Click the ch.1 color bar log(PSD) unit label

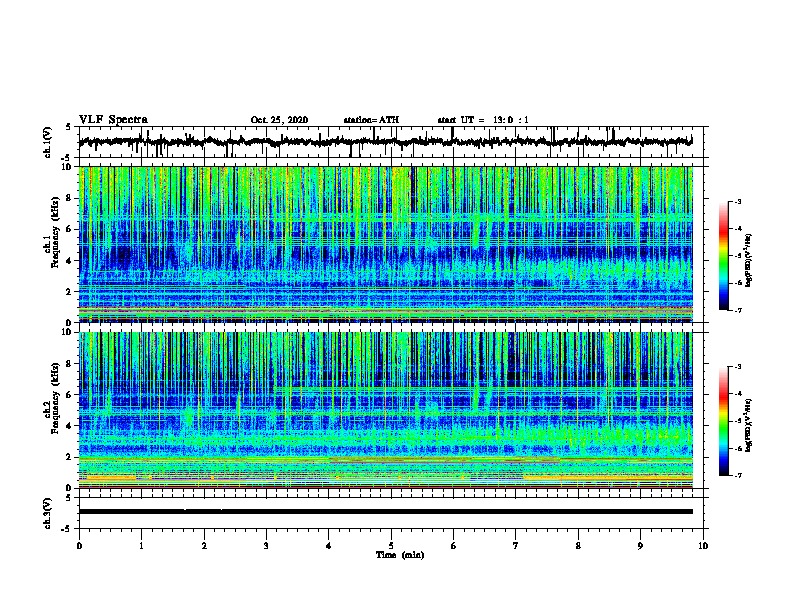[x=749, y=261]
